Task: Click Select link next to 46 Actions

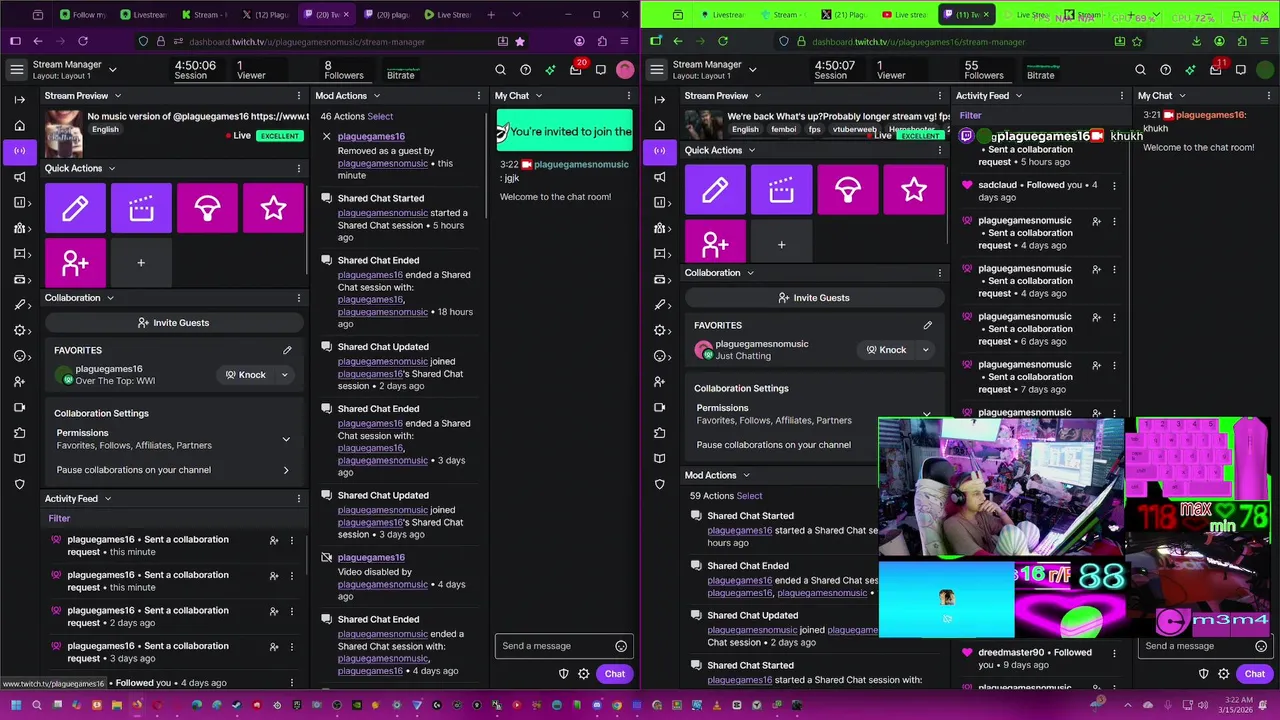Action: (x=380, y=116)
